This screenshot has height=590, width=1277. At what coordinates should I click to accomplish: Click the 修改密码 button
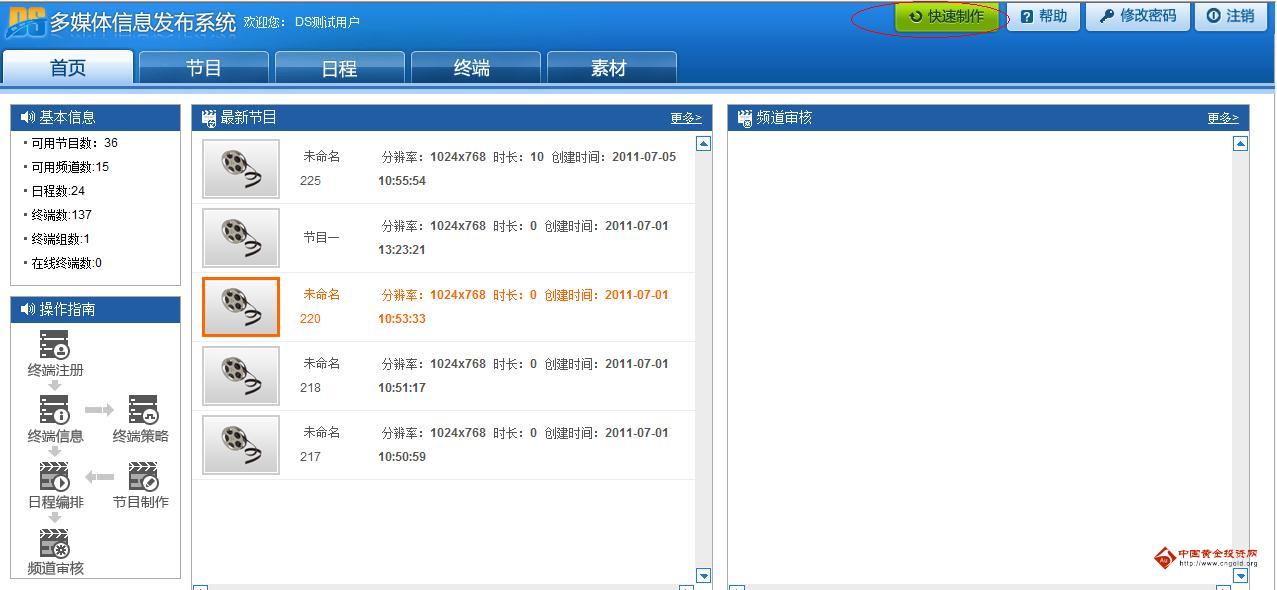click(x=1137, y=17)
